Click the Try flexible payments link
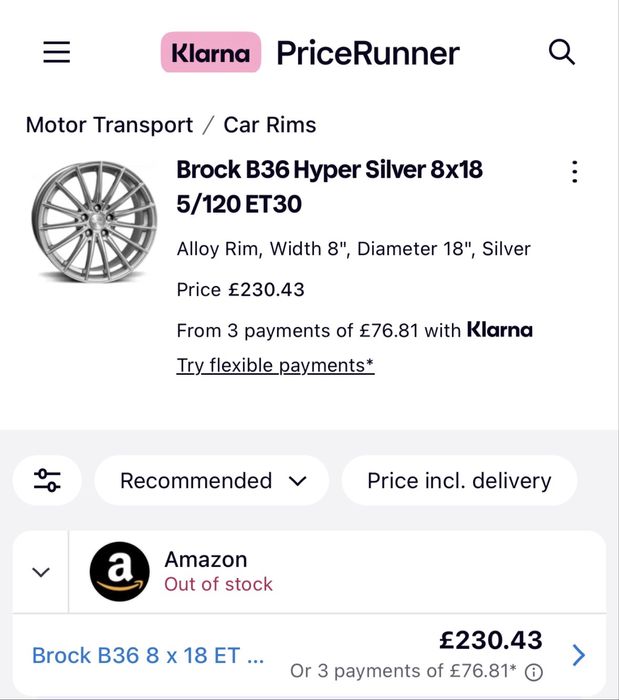This screenshot has height=700, width=619. [275, 365]
